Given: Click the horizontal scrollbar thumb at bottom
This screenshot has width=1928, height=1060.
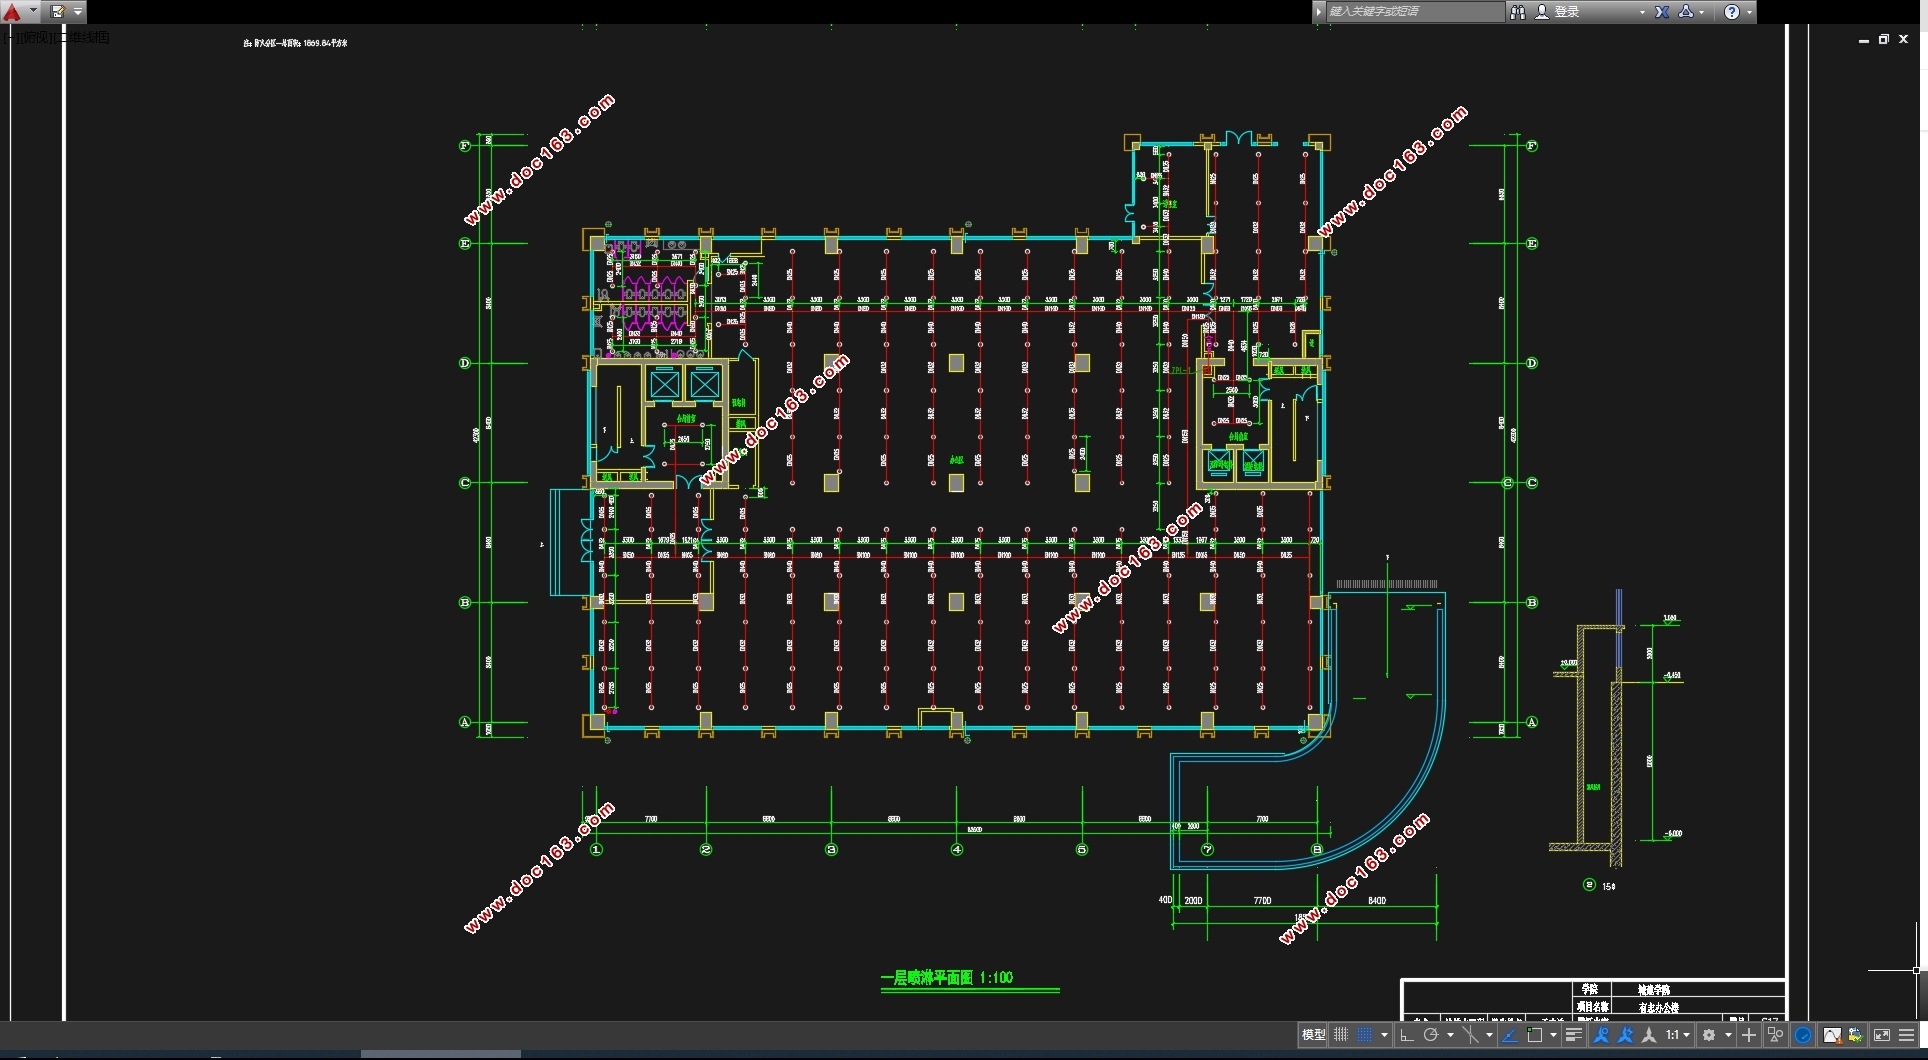Looking at the screenshot, I should pos(440,1054).
